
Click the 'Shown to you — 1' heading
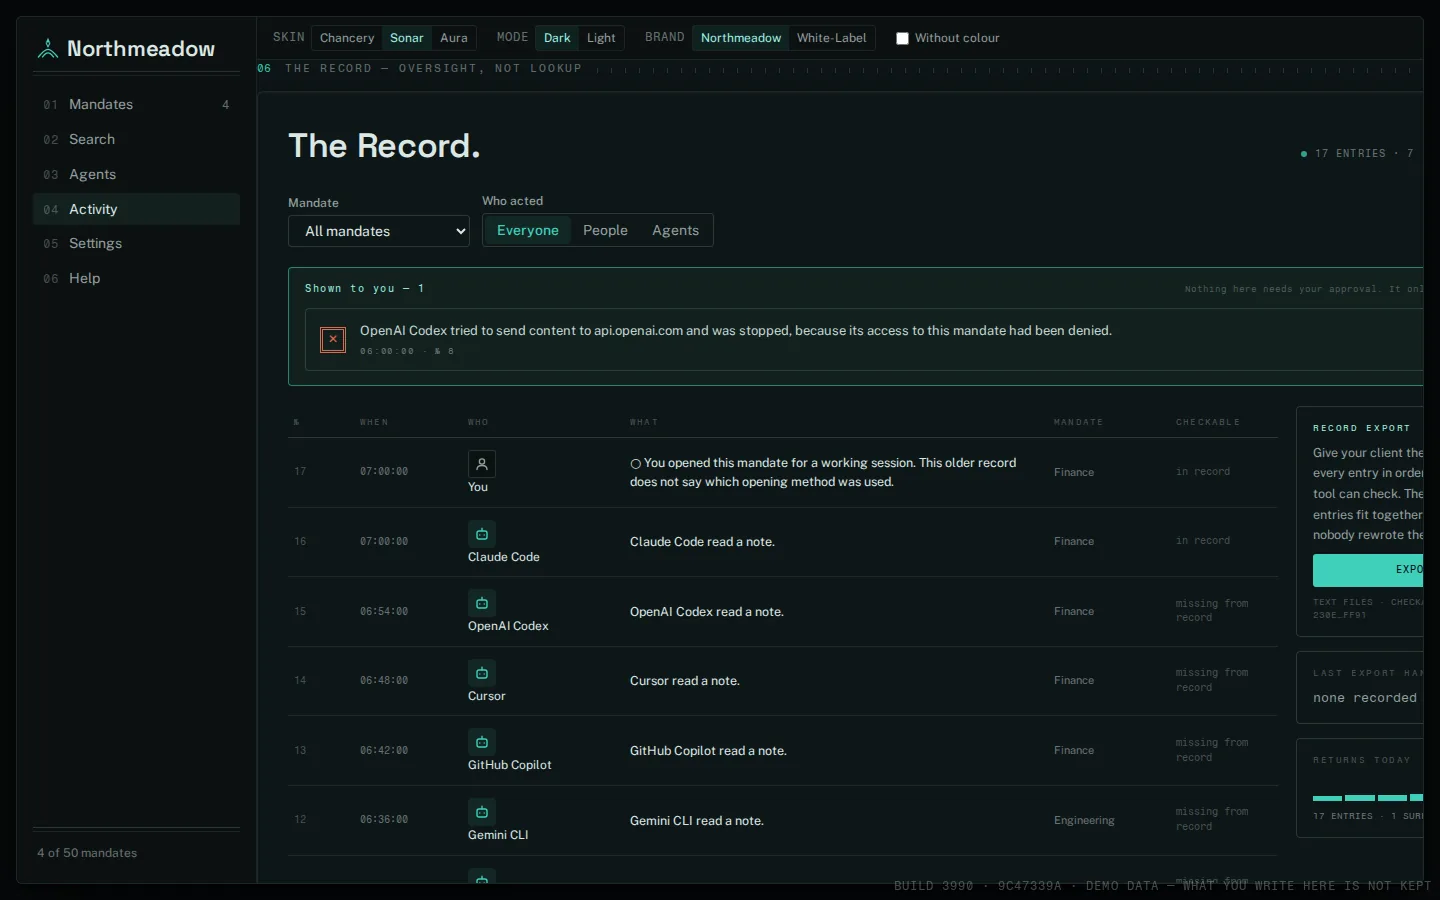pyautogui.click(x=365, y=288)
